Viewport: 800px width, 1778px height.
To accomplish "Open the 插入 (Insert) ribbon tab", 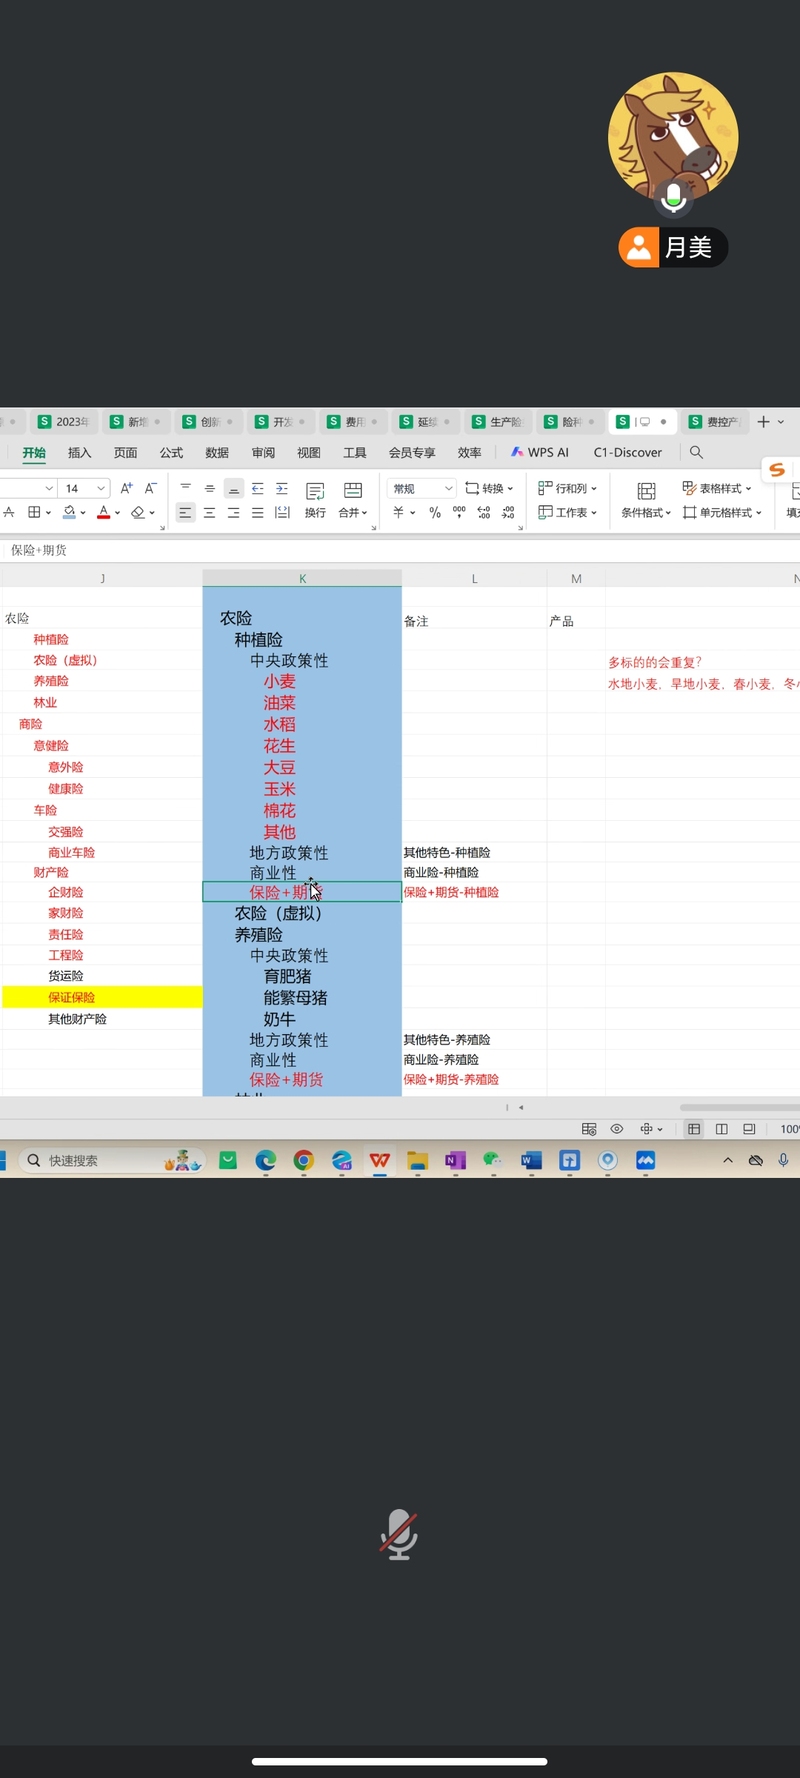I will pyautogui.click(x=79, y=452).
